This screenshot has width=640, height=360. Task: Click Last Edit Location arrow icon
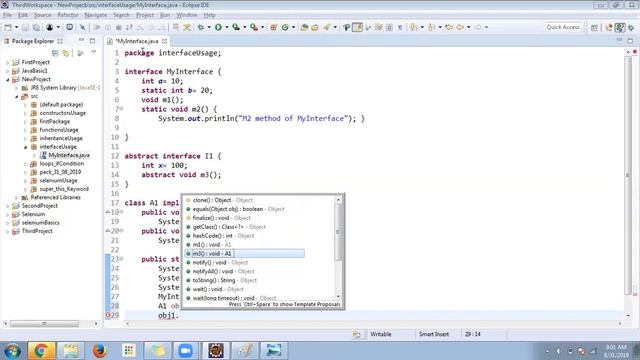449,27
